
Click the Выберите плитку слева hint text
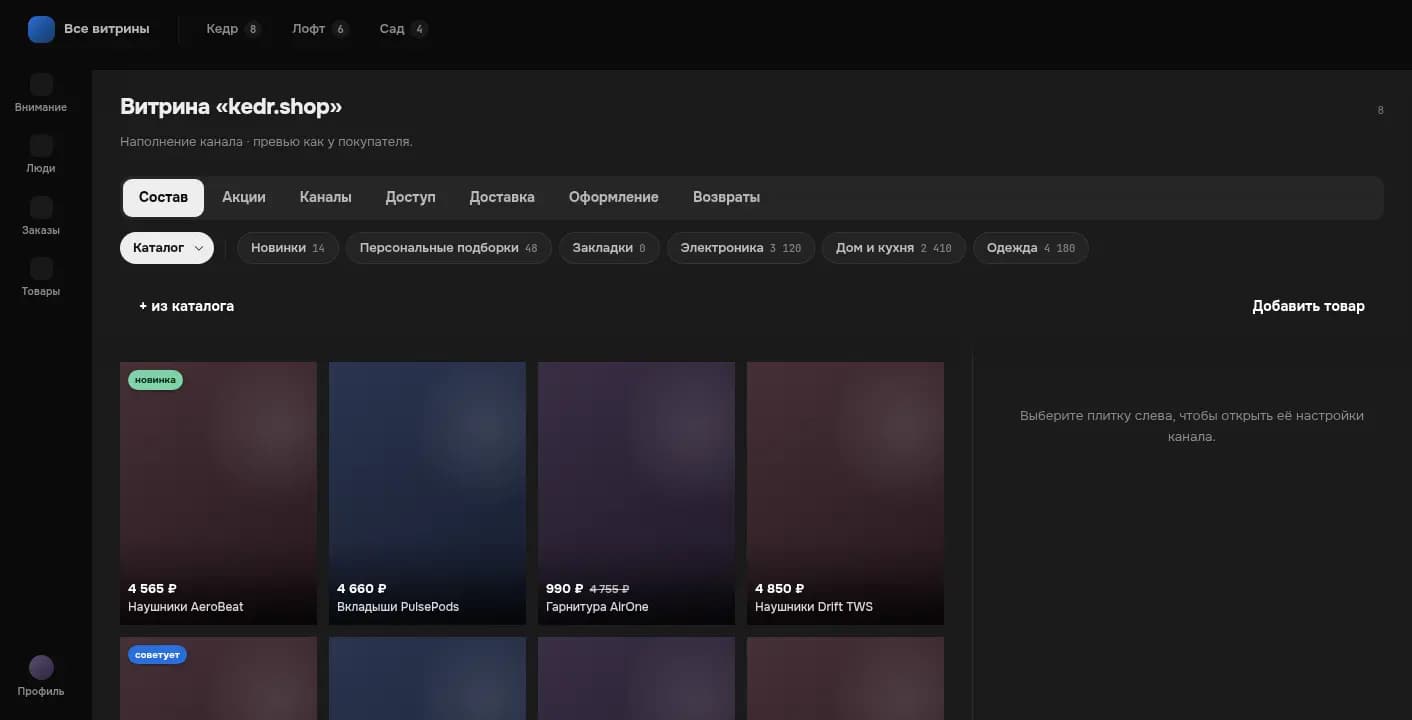(1192, 426)
